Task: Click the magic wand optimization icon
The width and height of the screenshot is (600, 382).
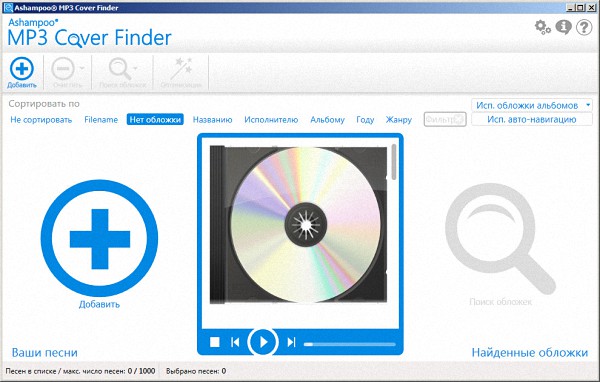Action: [181, 68]
